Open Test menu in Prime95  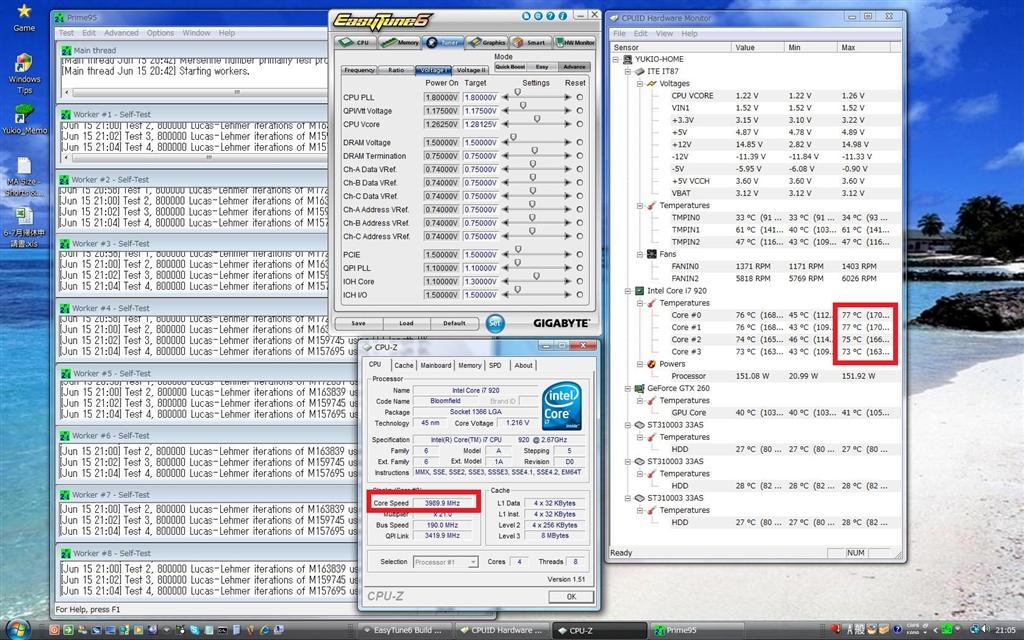(x=67, y=33)
